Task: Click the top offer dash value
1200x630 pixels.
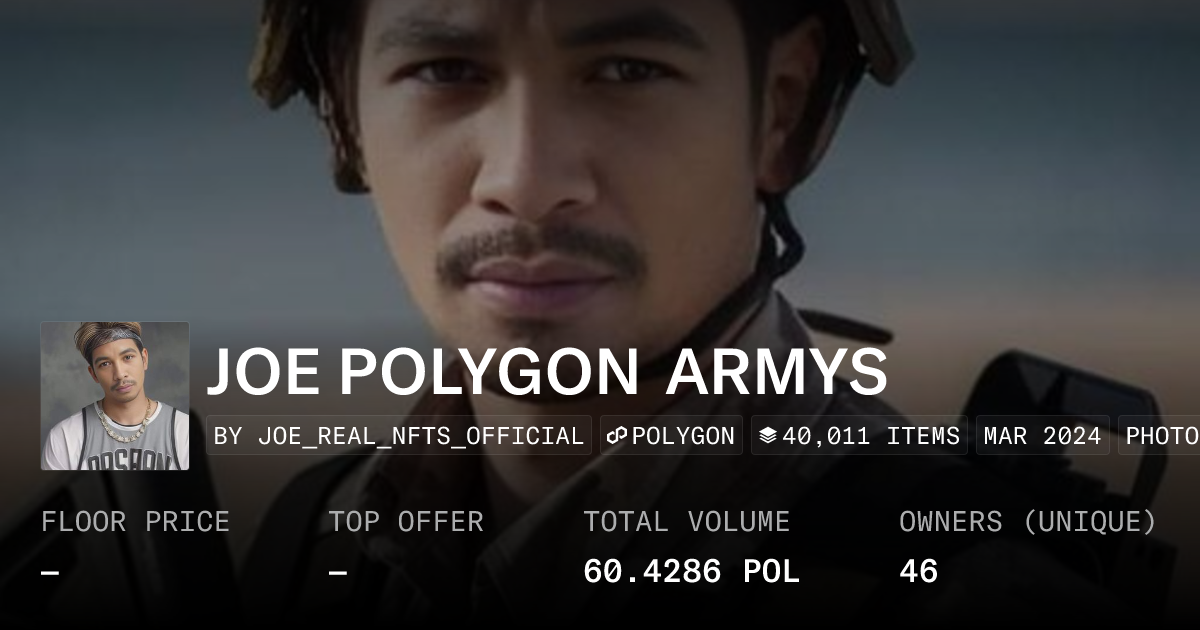Action: (x=338, y=572)
